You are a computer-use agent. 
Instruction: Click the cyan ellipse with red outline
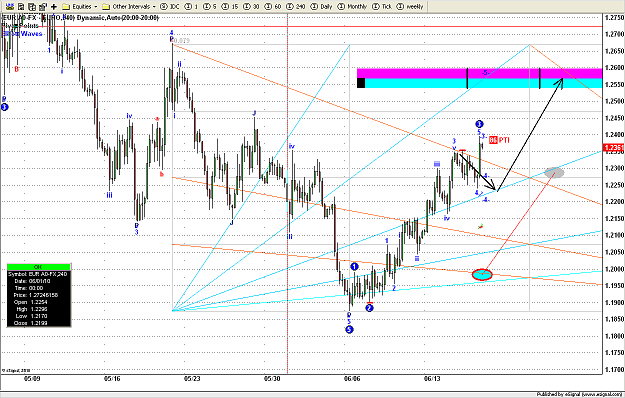pos(482,274)
